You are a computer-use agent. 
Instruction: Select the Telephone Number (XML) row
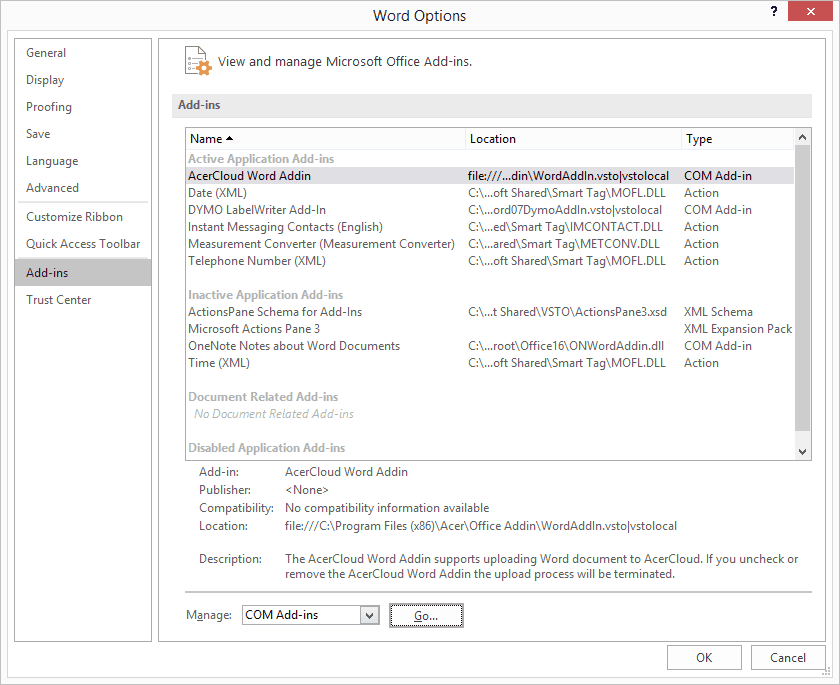[x=490, y=261]
